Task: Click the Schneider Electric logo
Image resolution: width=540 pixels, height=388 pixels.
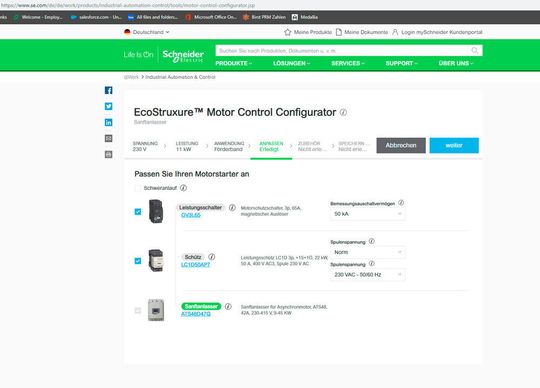Action: click(x=183, y=56)
